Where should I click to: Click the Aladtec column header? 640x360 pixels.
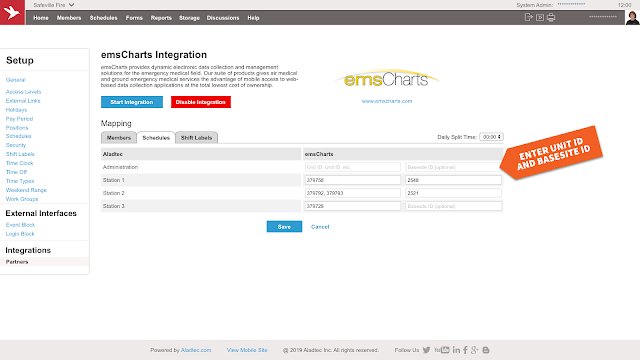[113, 154]
